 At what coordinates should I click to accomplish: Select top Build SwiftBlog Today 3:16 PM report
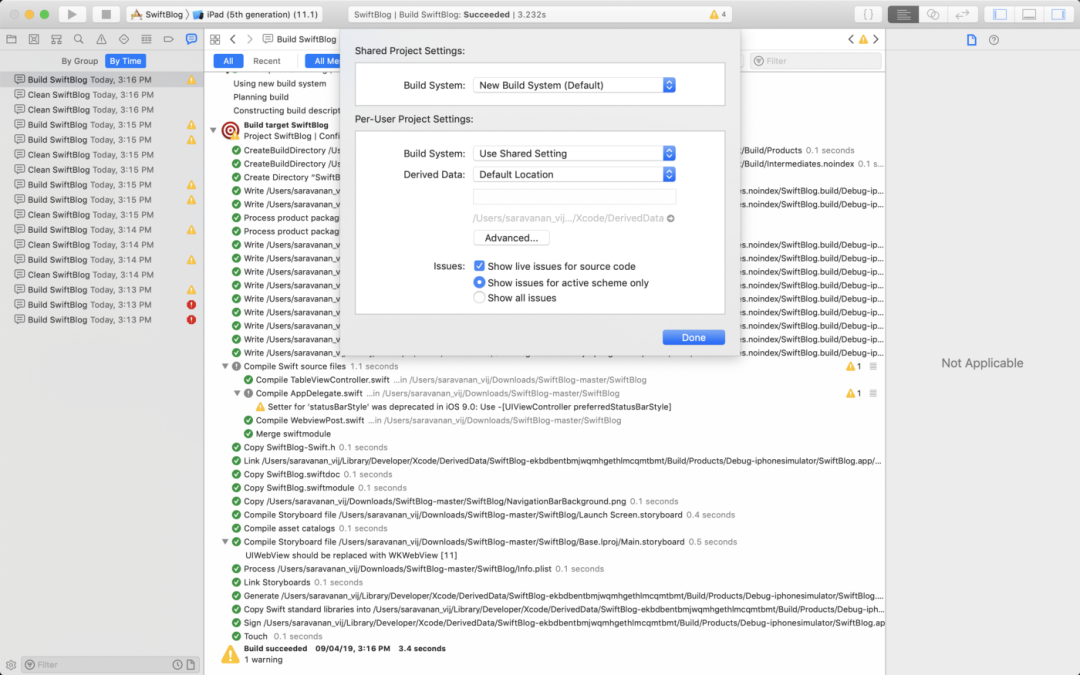102,80
